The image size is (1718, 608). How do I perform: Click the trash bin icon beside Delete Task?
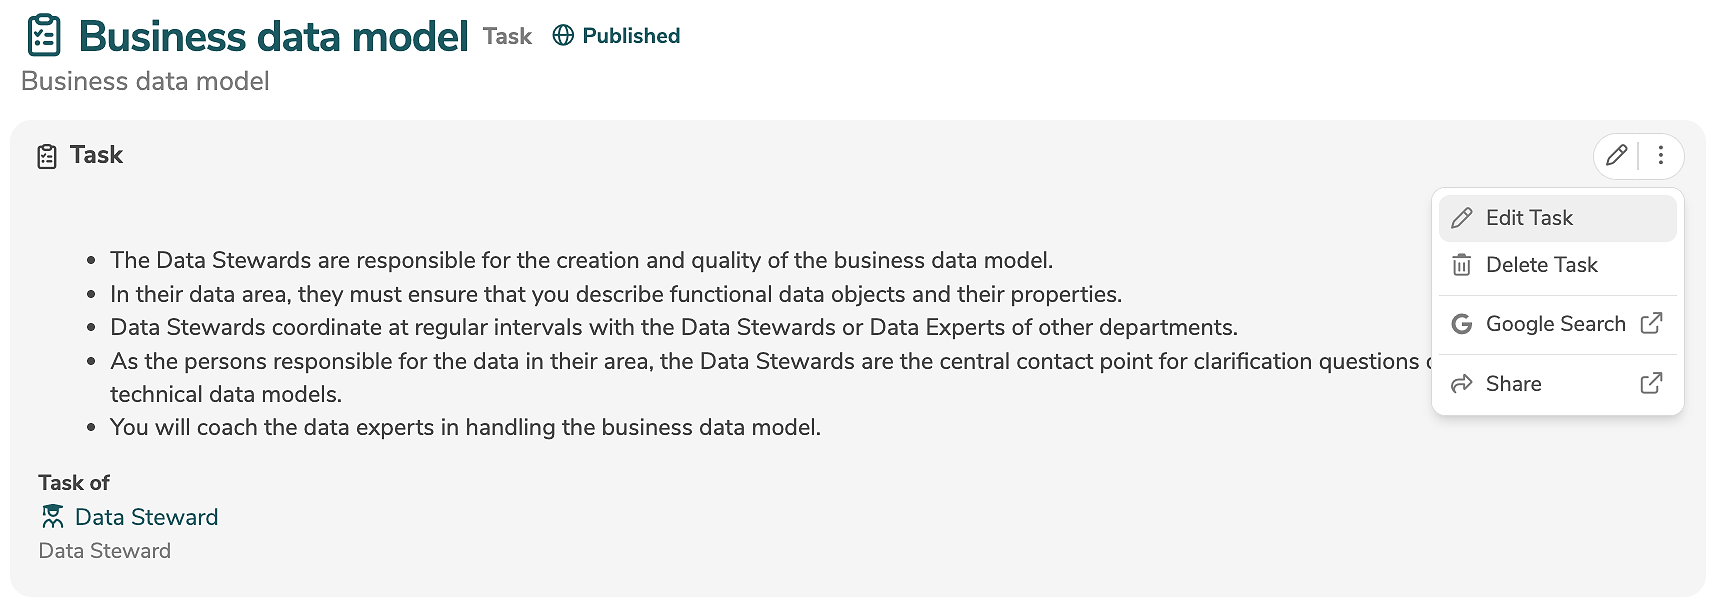[x=1462, y=265]
